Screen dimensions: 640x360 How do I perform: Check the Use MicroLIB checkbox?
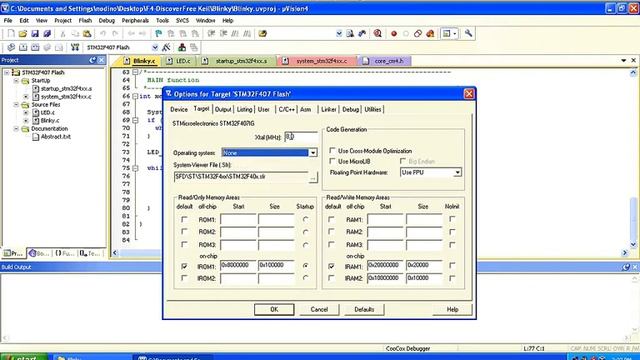click(332, 161)
